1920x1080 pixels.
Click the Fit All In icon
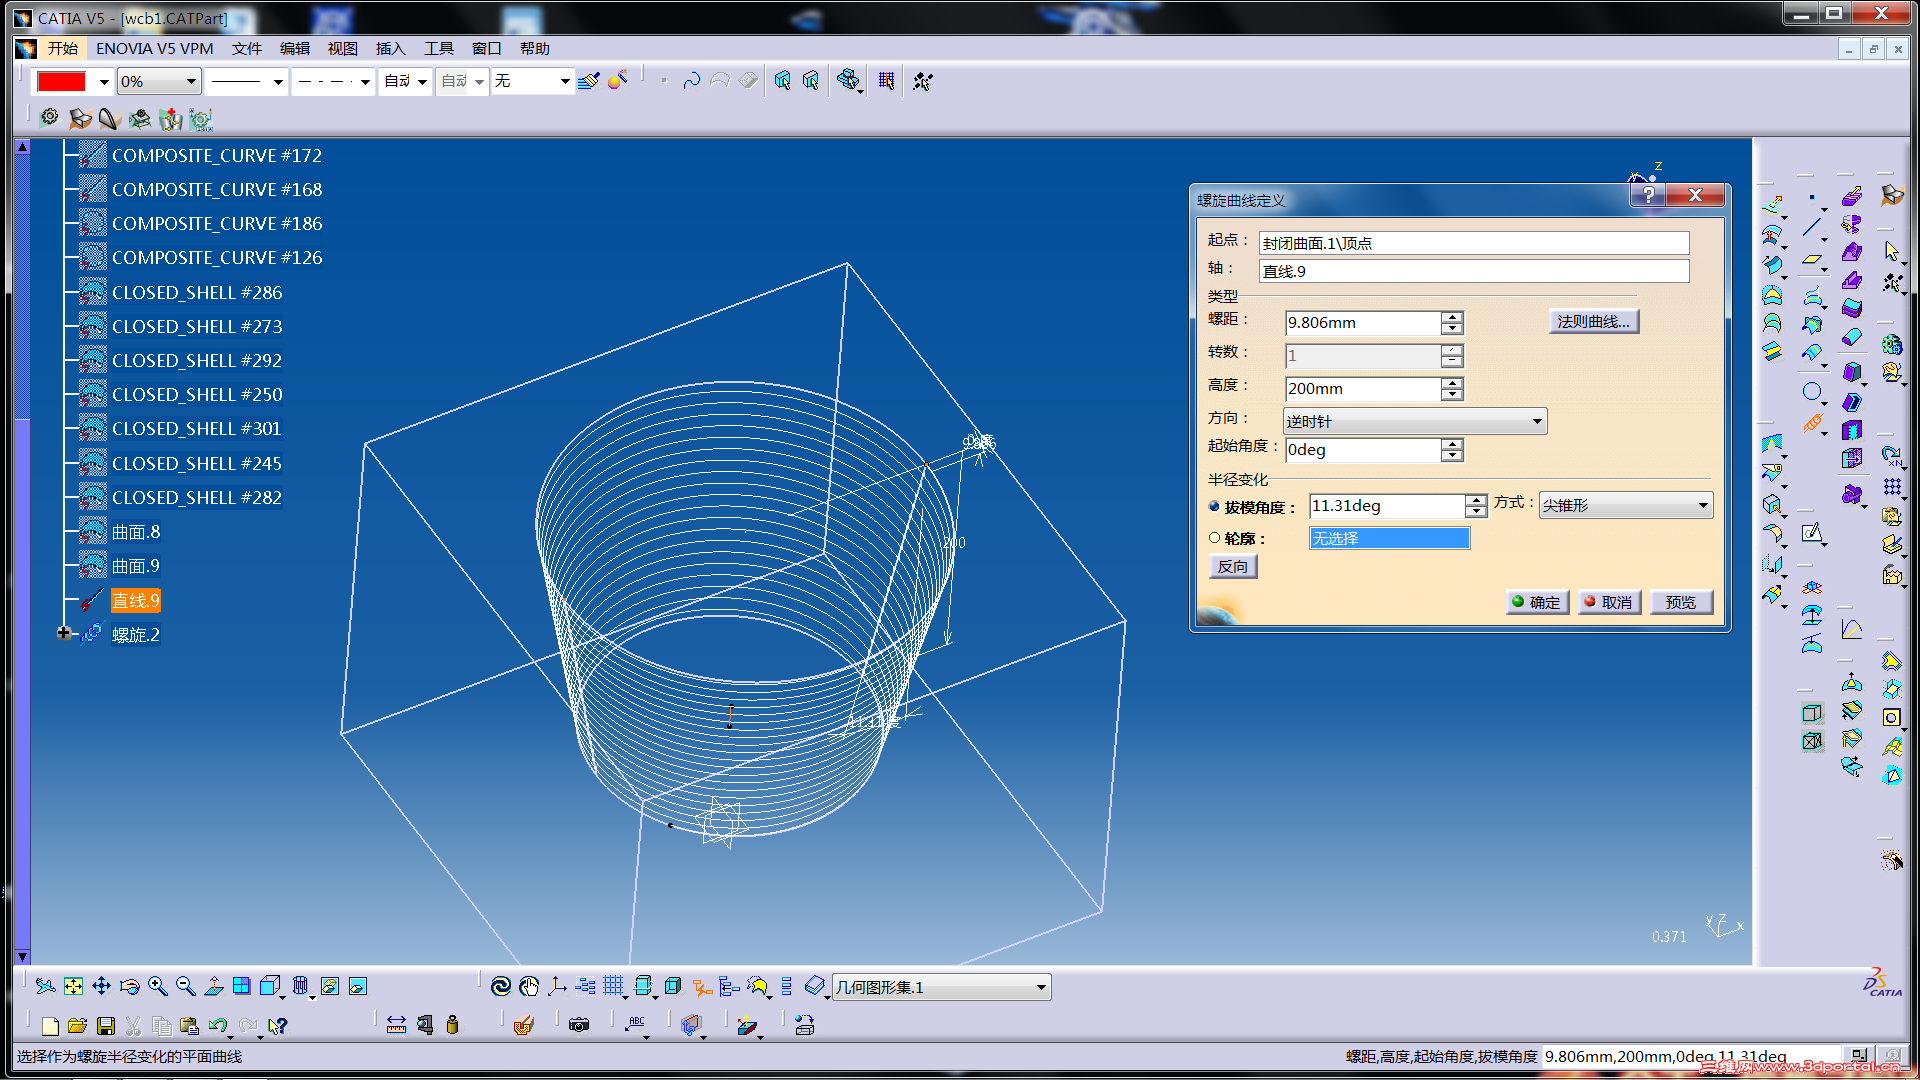pyautogui.click(x=74, y=987)
